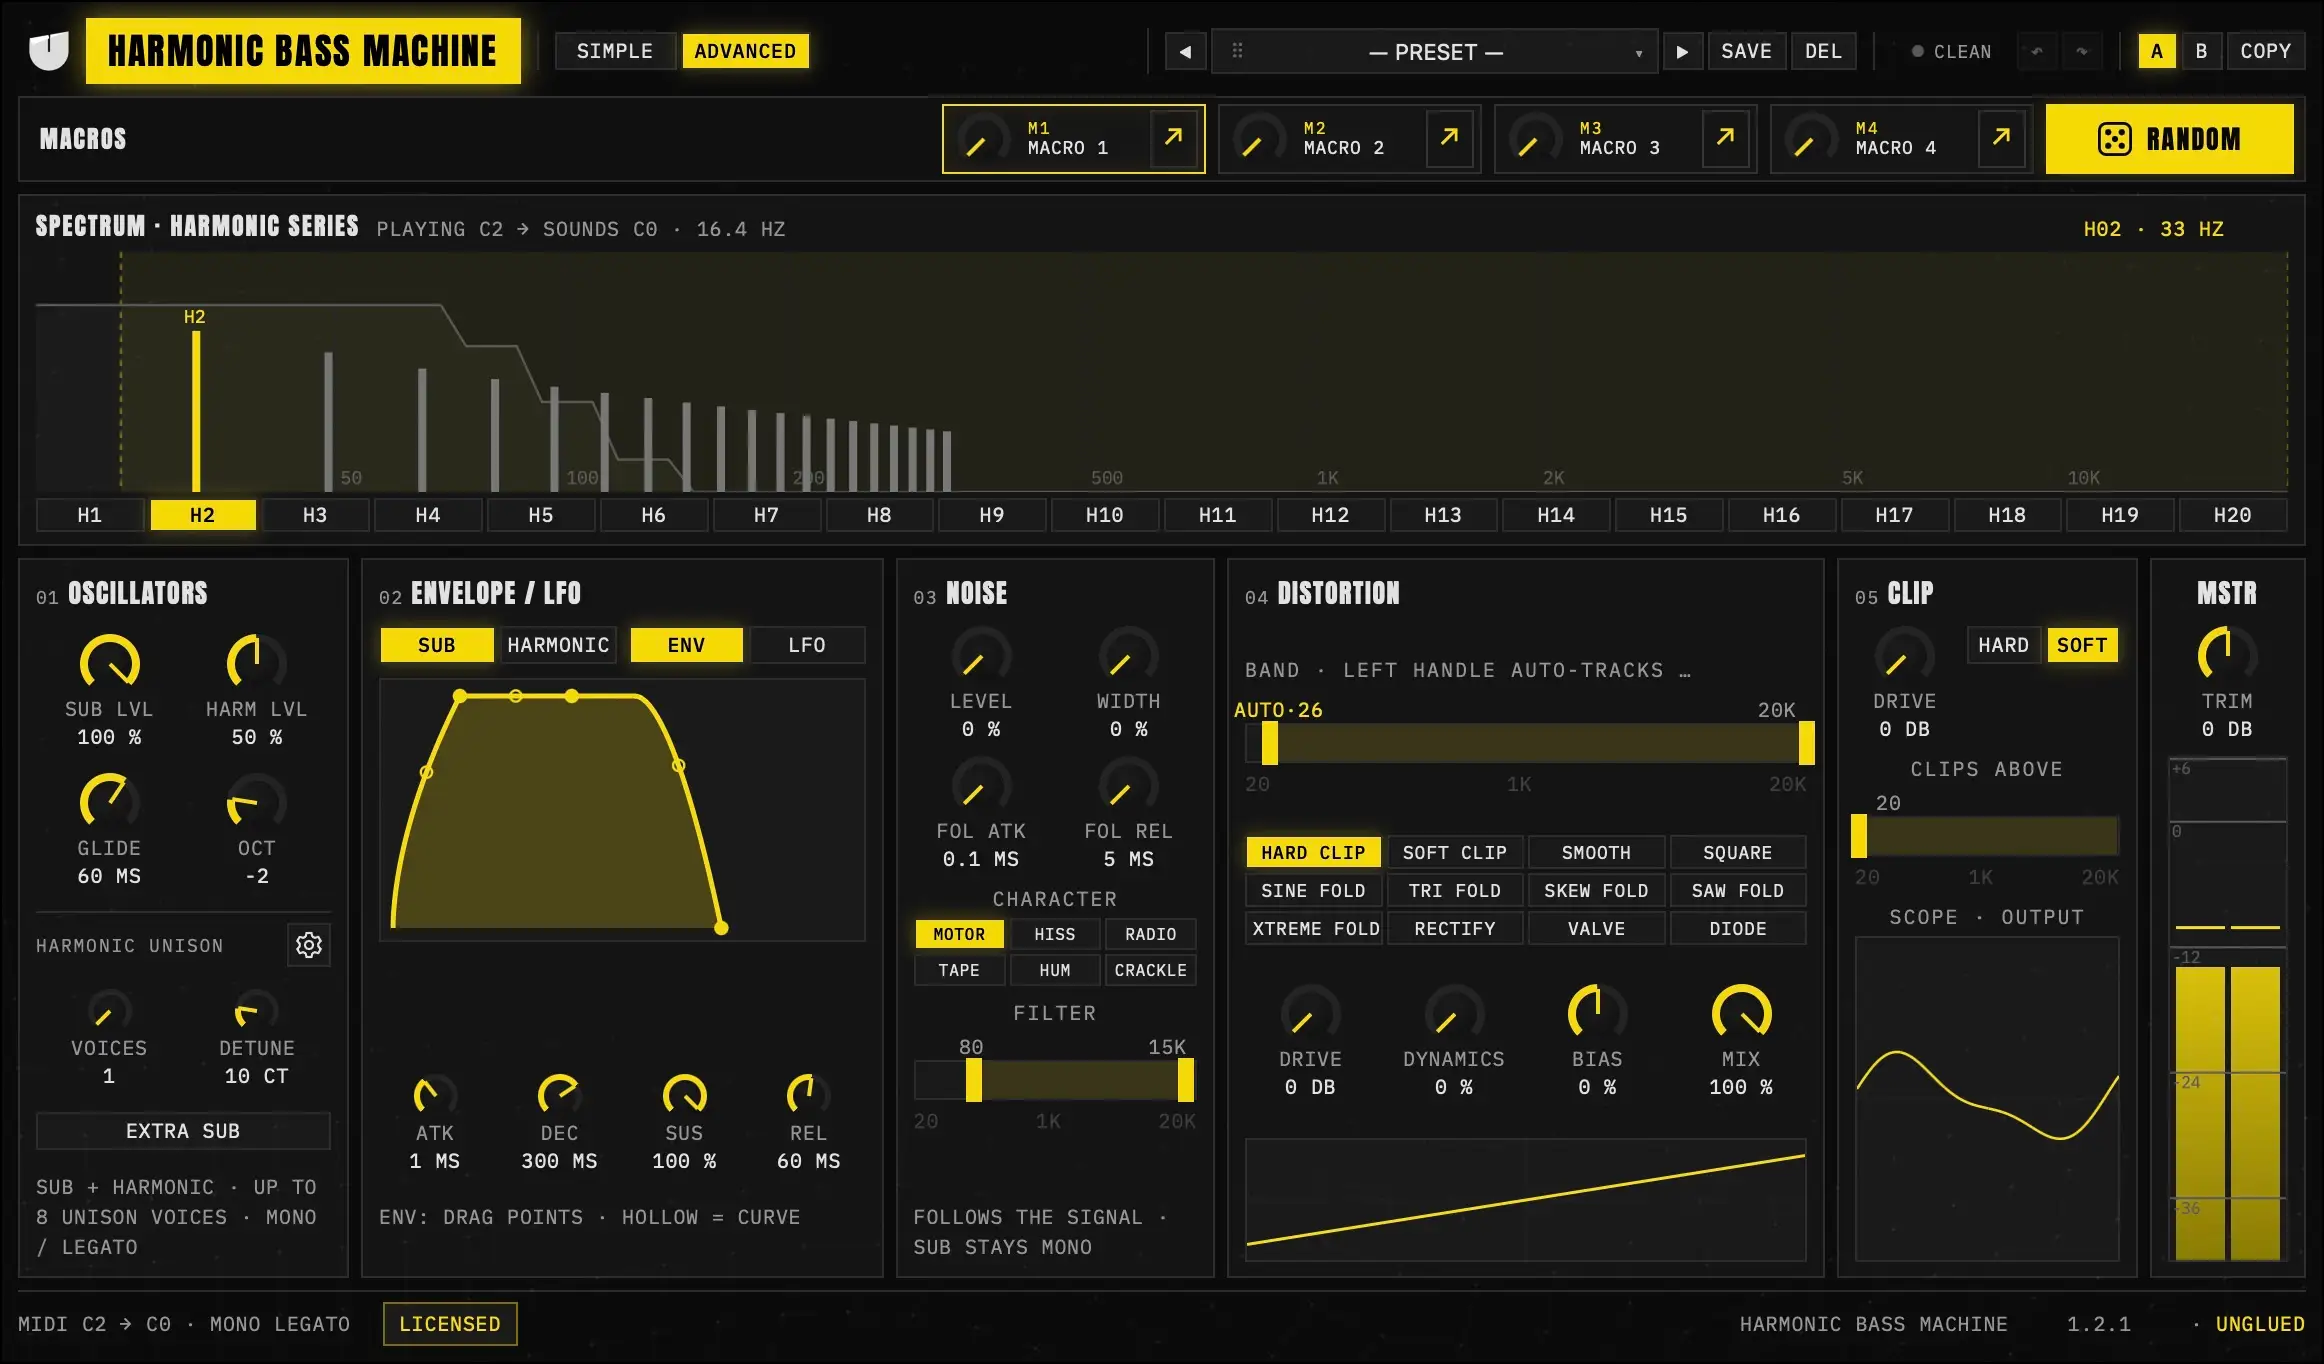Click the Macro 1 knob
This screenshot has height=1364, width=2324.
pos(982,140)
